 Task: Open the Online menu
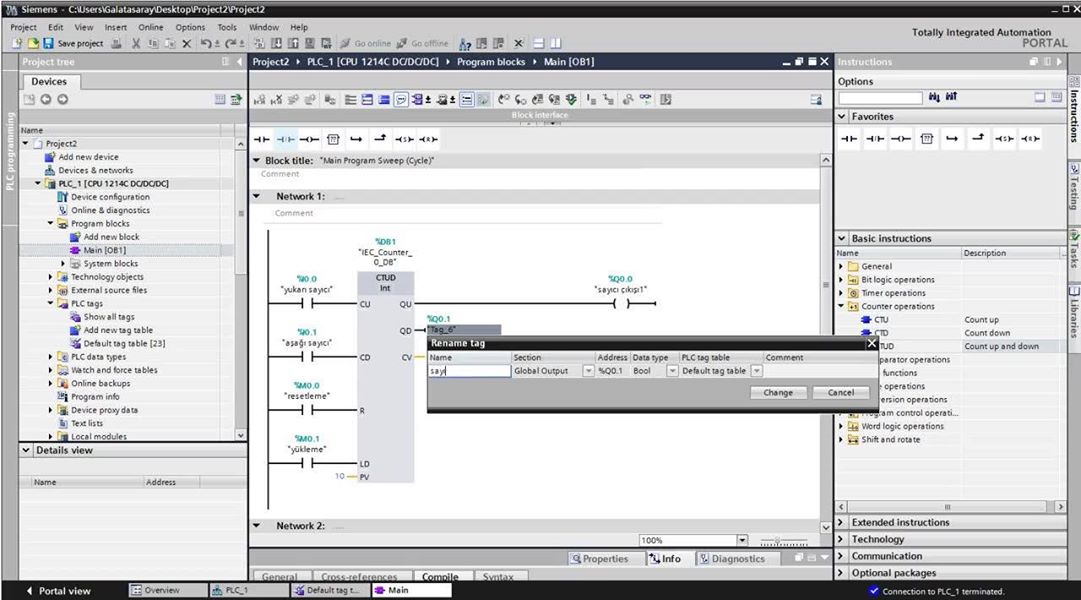151,27
